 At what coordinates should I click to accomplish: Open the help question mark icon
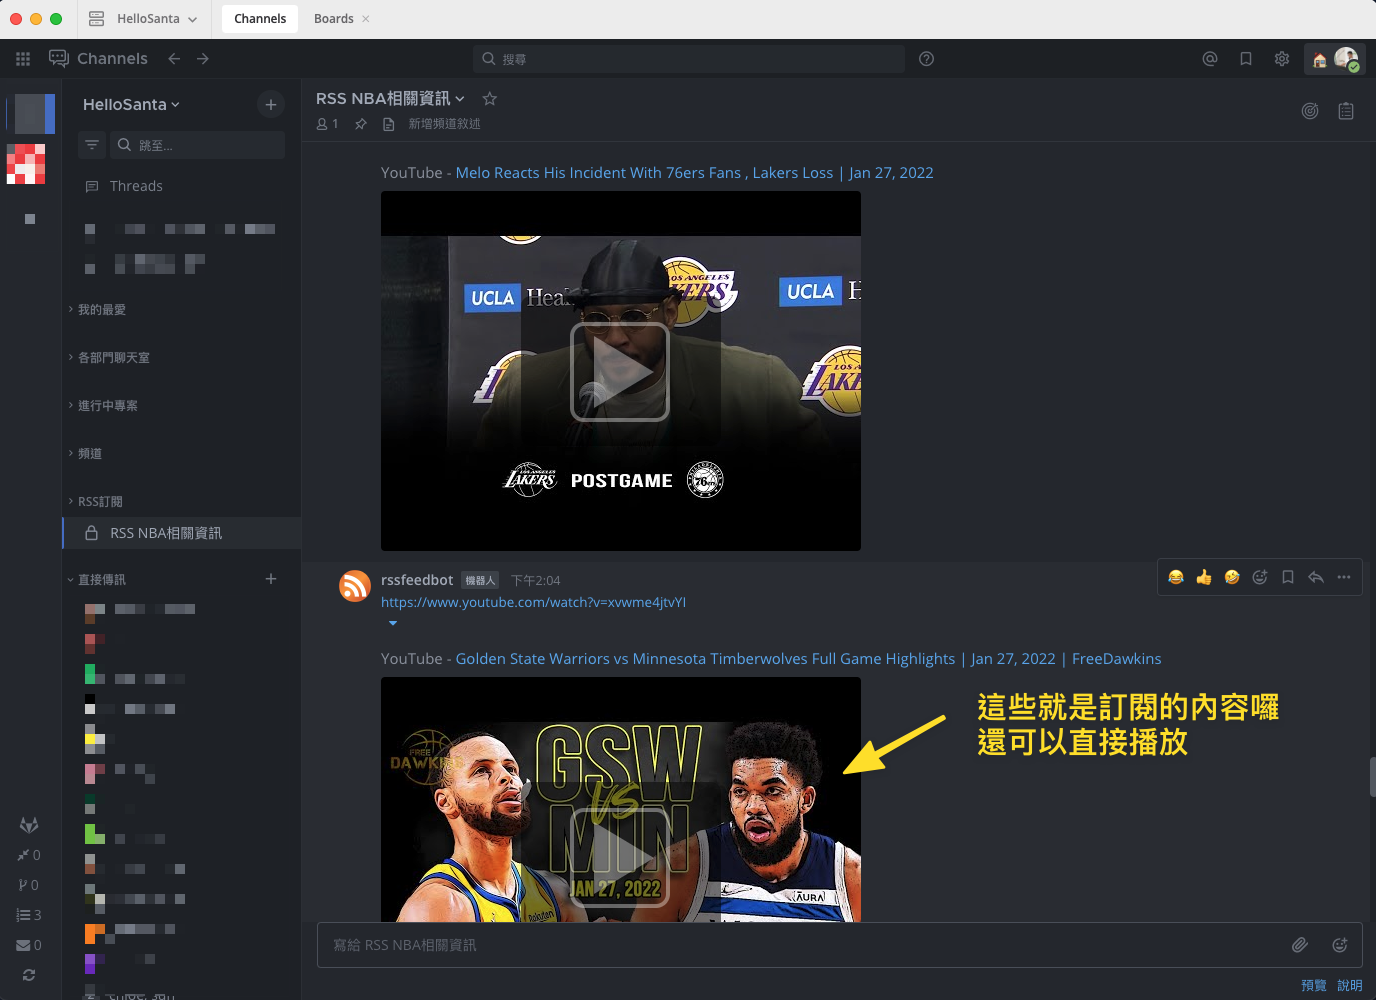(926, 59)
